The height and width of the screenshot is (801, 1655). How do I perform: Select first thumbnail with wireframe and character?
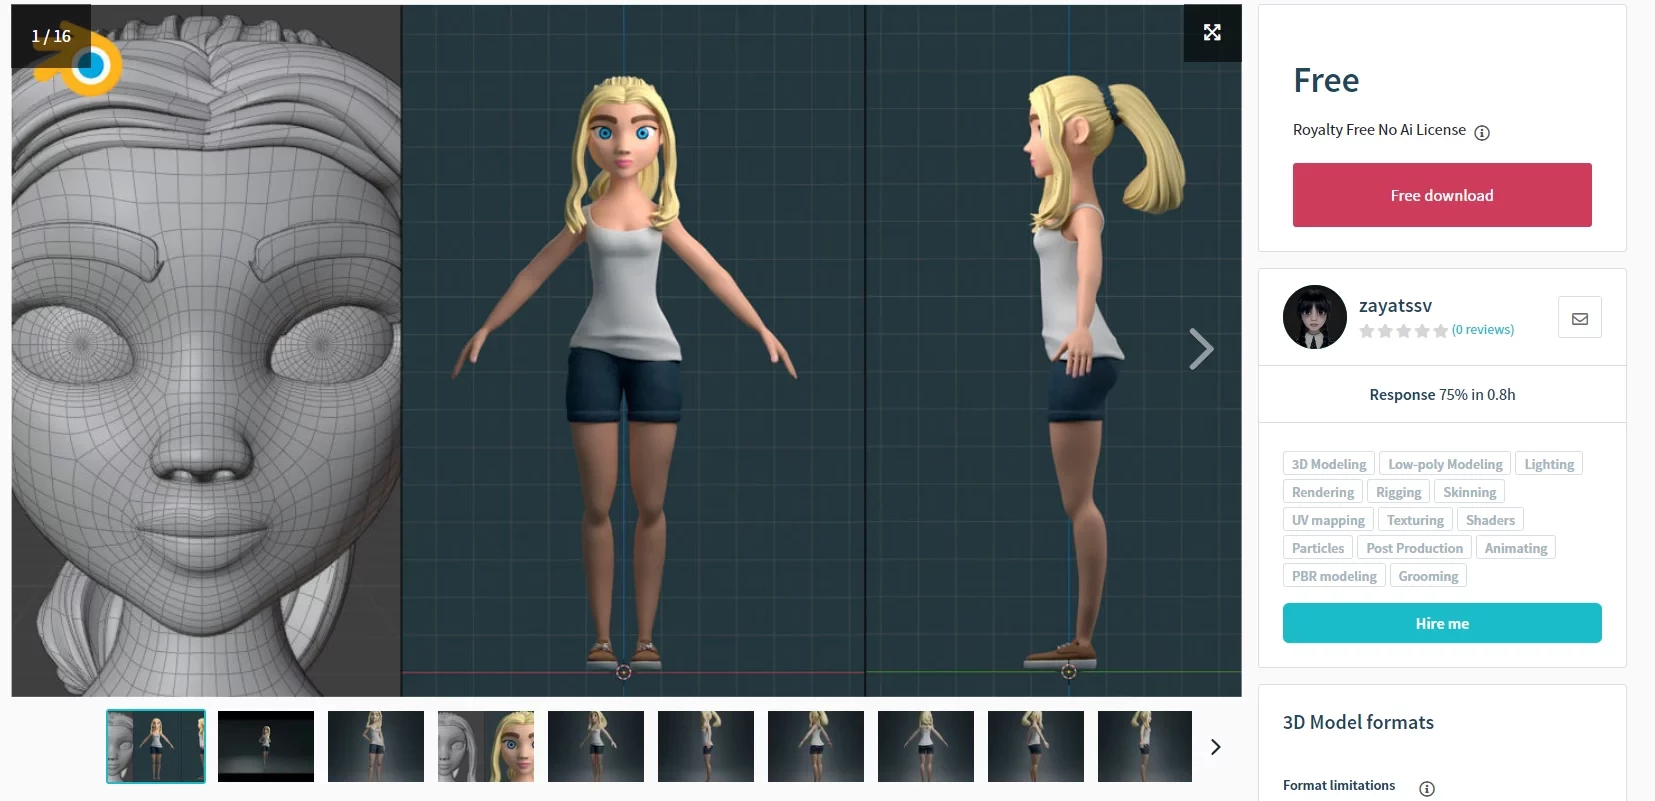point(156,746)
